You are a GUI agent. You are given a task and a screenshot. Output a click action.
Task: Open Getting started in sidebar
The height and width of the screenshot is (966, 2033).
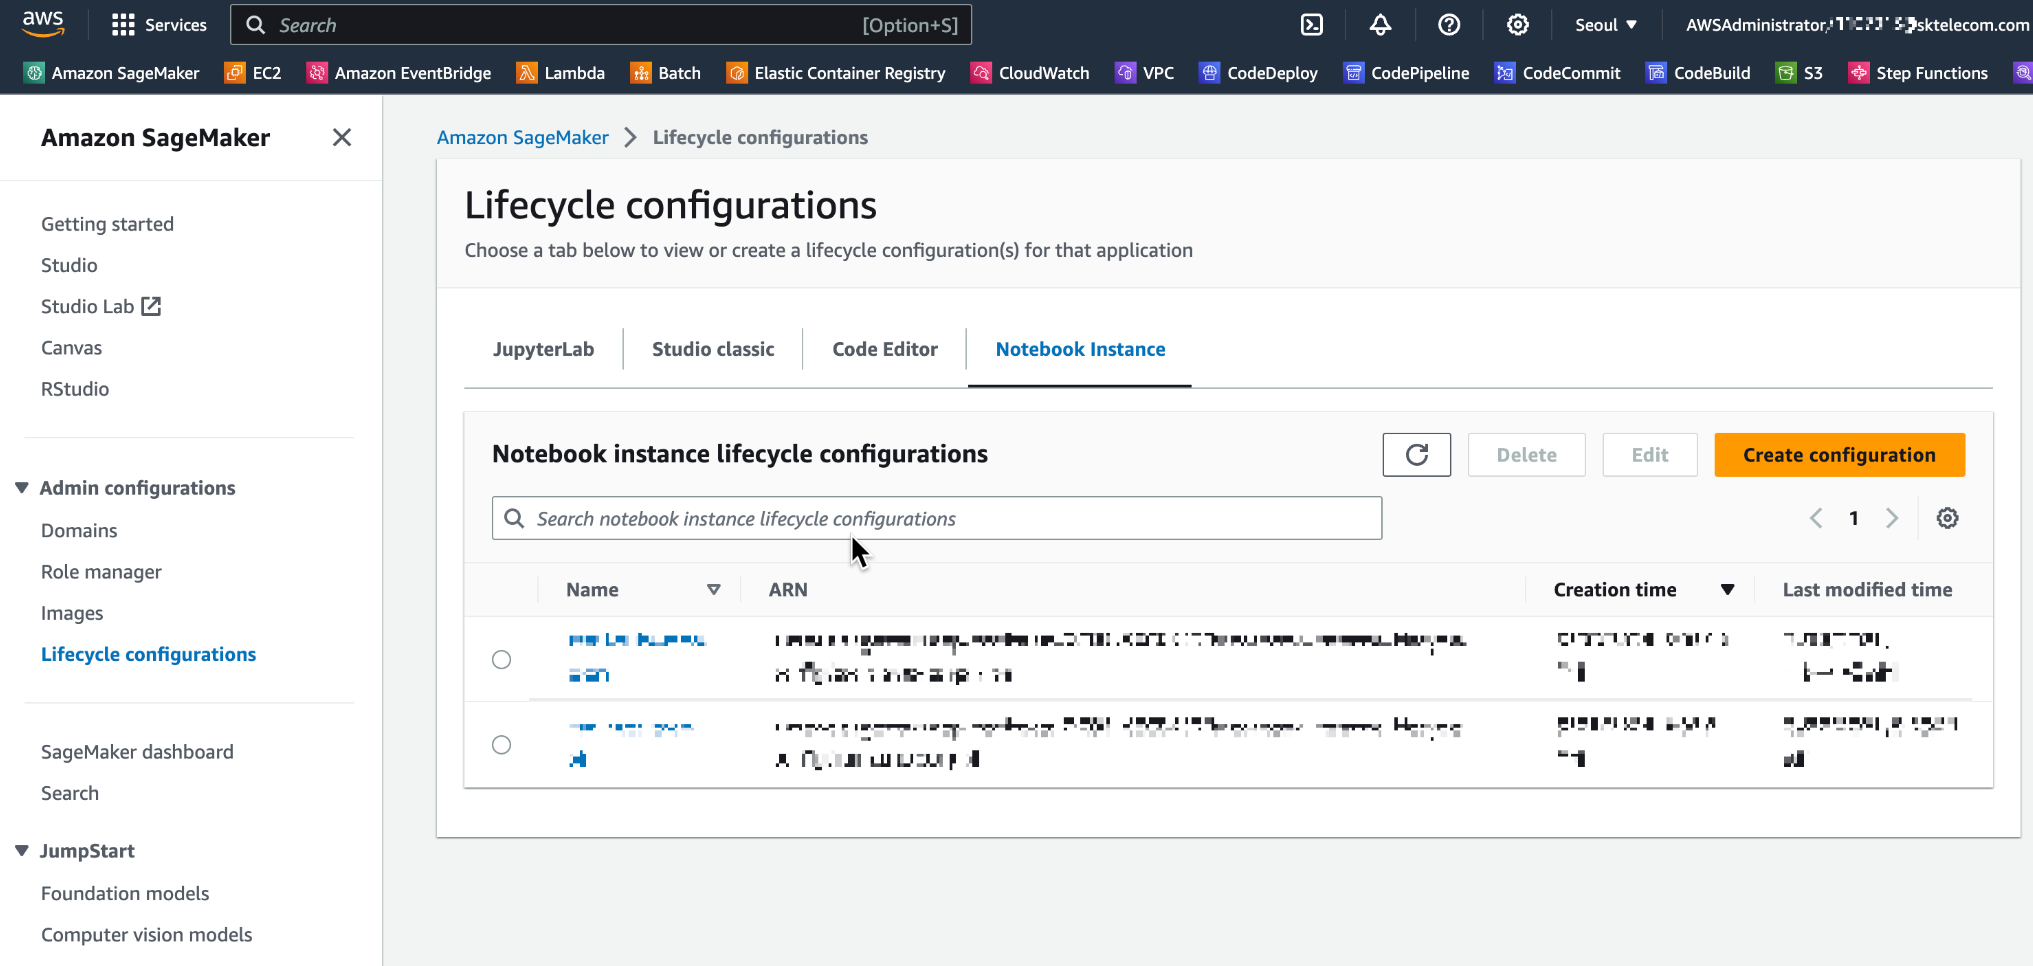click(x=107, y=224)
